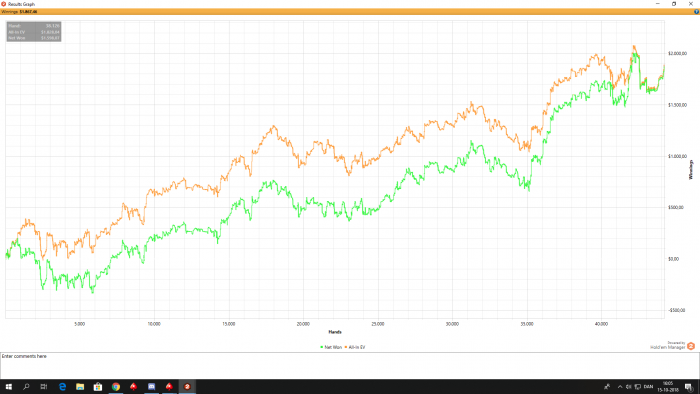Click the $0,00 label on the winnings axis
This screenshot has width=700, height=394.
(673, 259)
